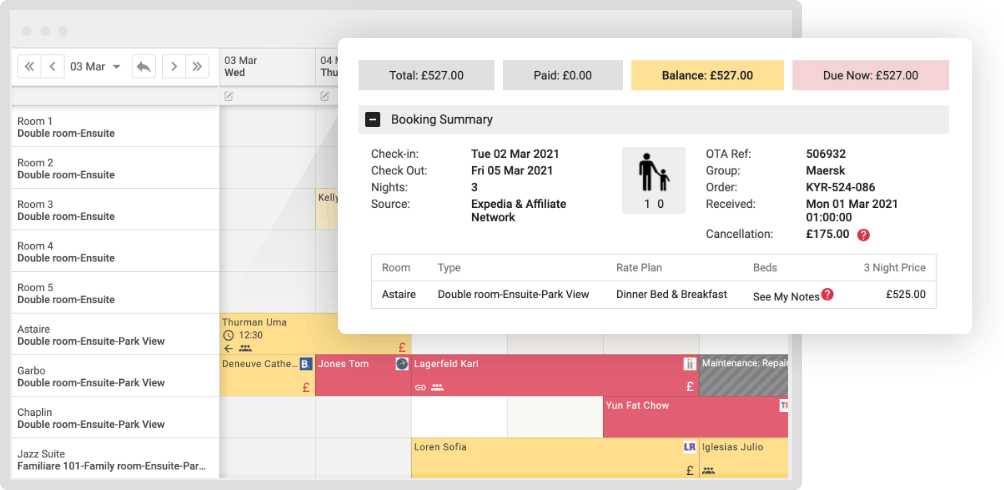
Task: Open the 03 Mar date picker dropdown
Action: point(95,67)
